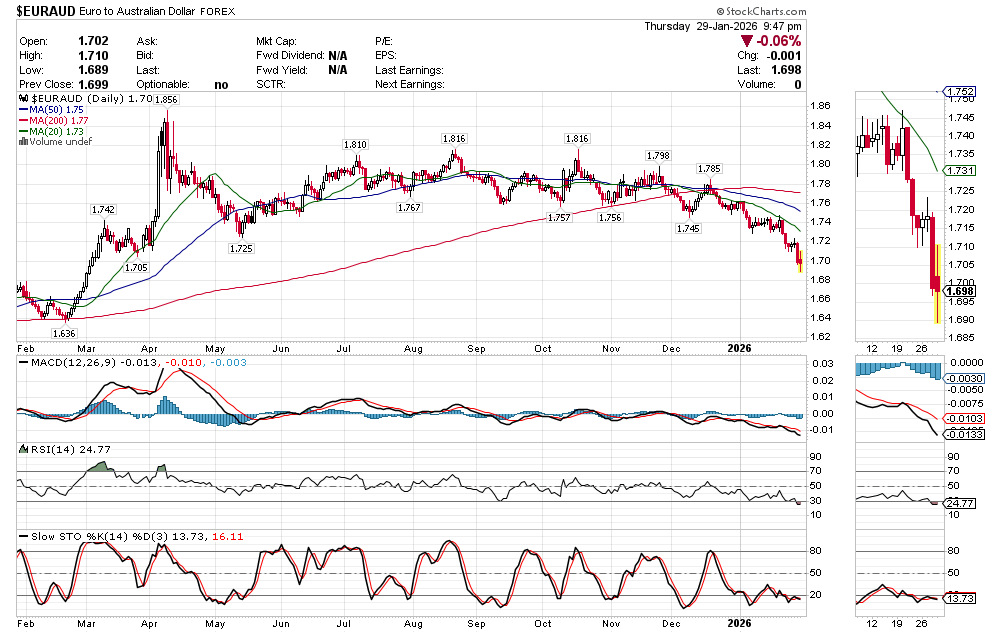Click the 2026 marker on time axis
The width and height of the screenshot is (1000, 633).
coord(738,347)
